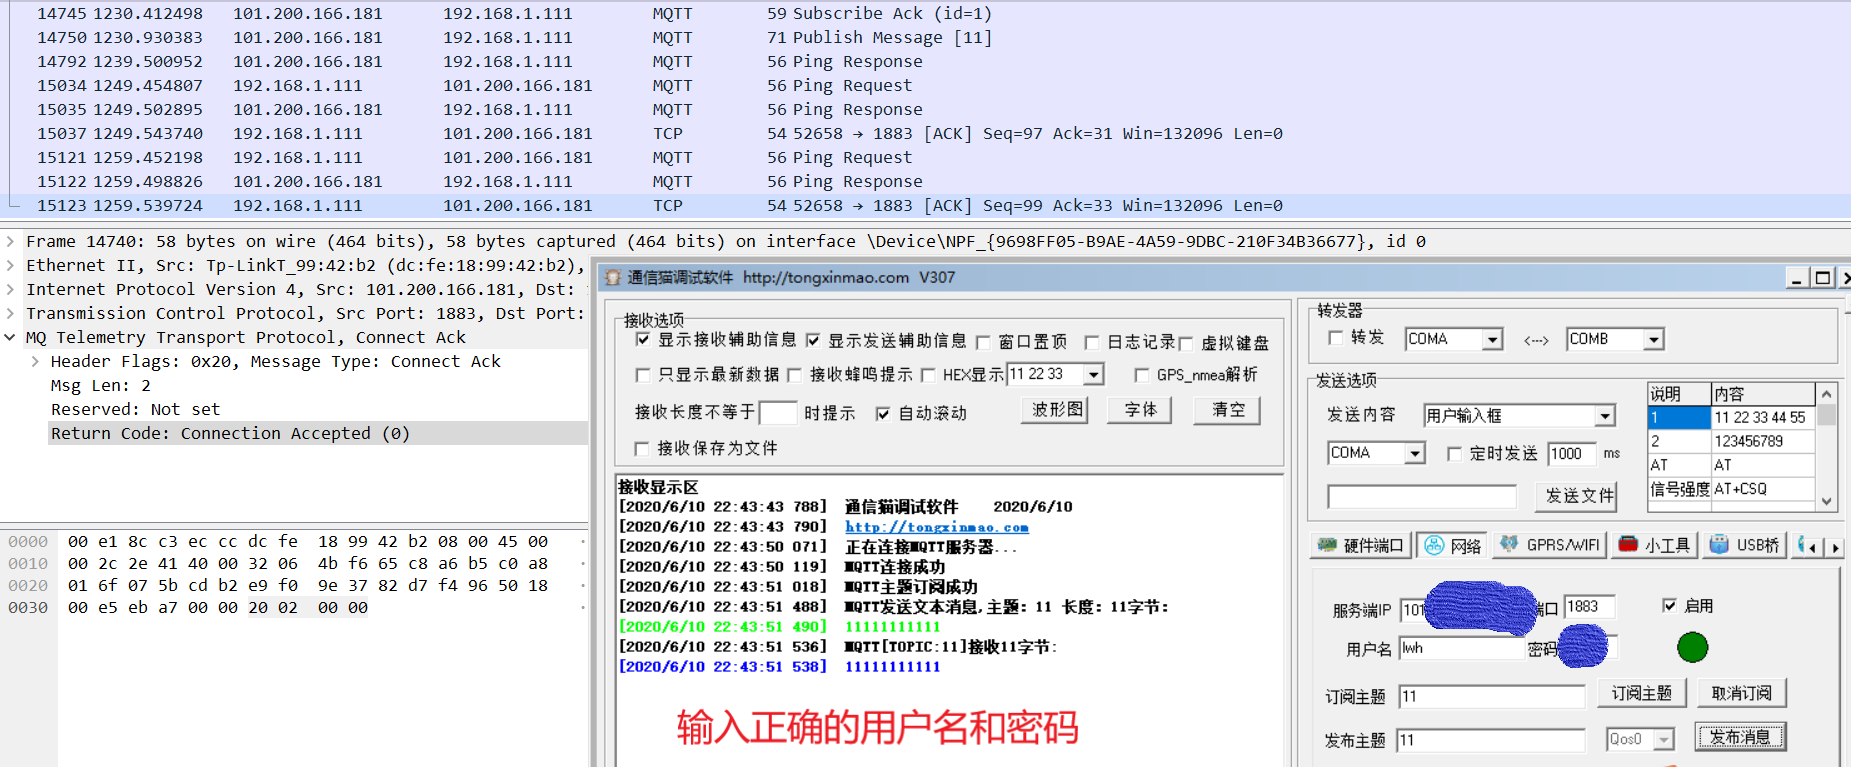Click the port field showing 1883

click(1590, 606)
